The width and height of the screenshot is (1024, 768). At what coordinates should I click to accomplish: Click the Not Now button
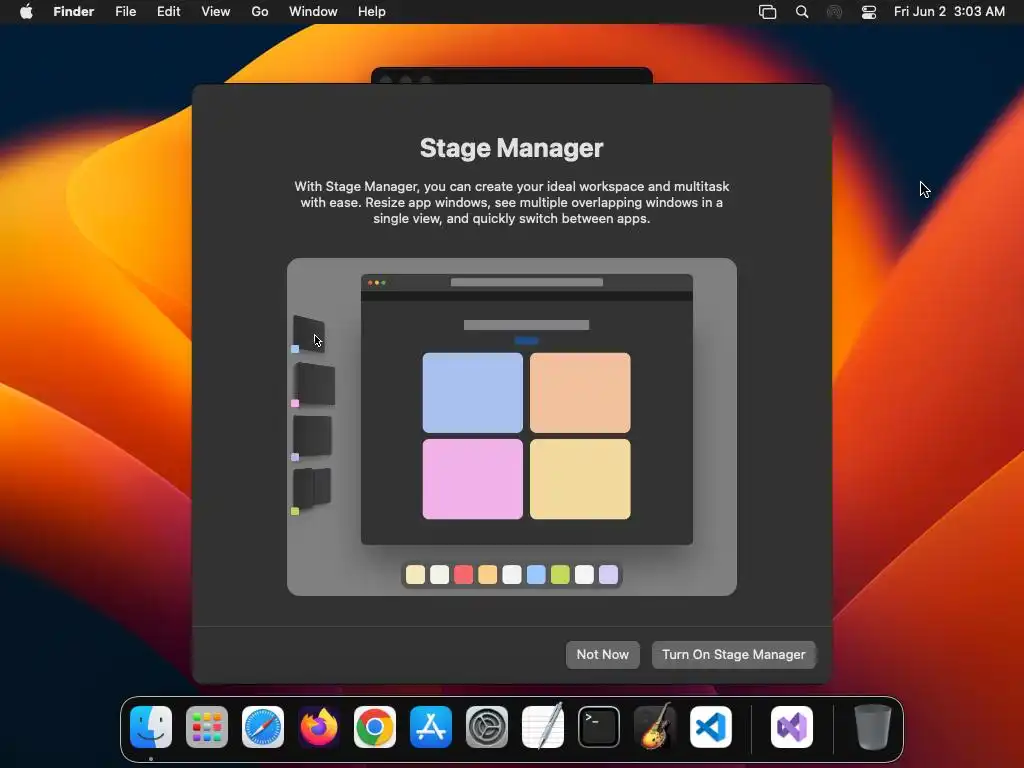(x=603, y=654)
